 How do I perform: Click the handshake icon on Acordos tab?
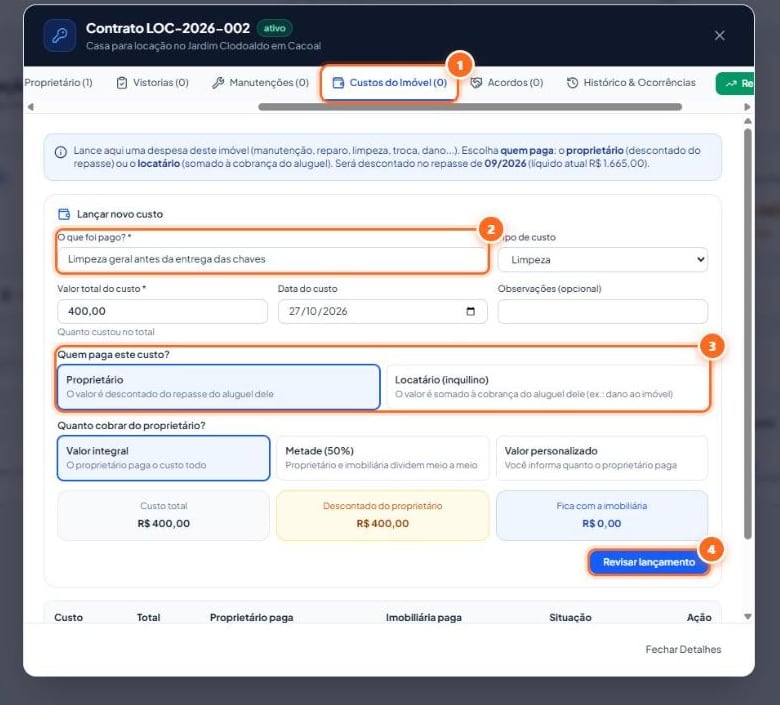pyautogui.click(x=476, y=83)
